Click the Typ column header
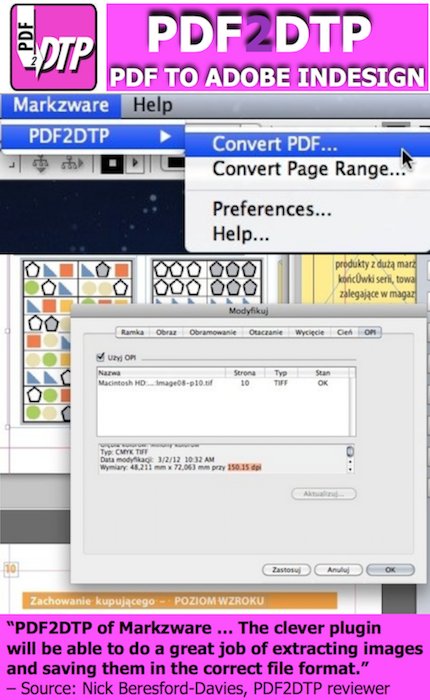The width and height of the screenshot is (430, 700). [x=280, y=373]
